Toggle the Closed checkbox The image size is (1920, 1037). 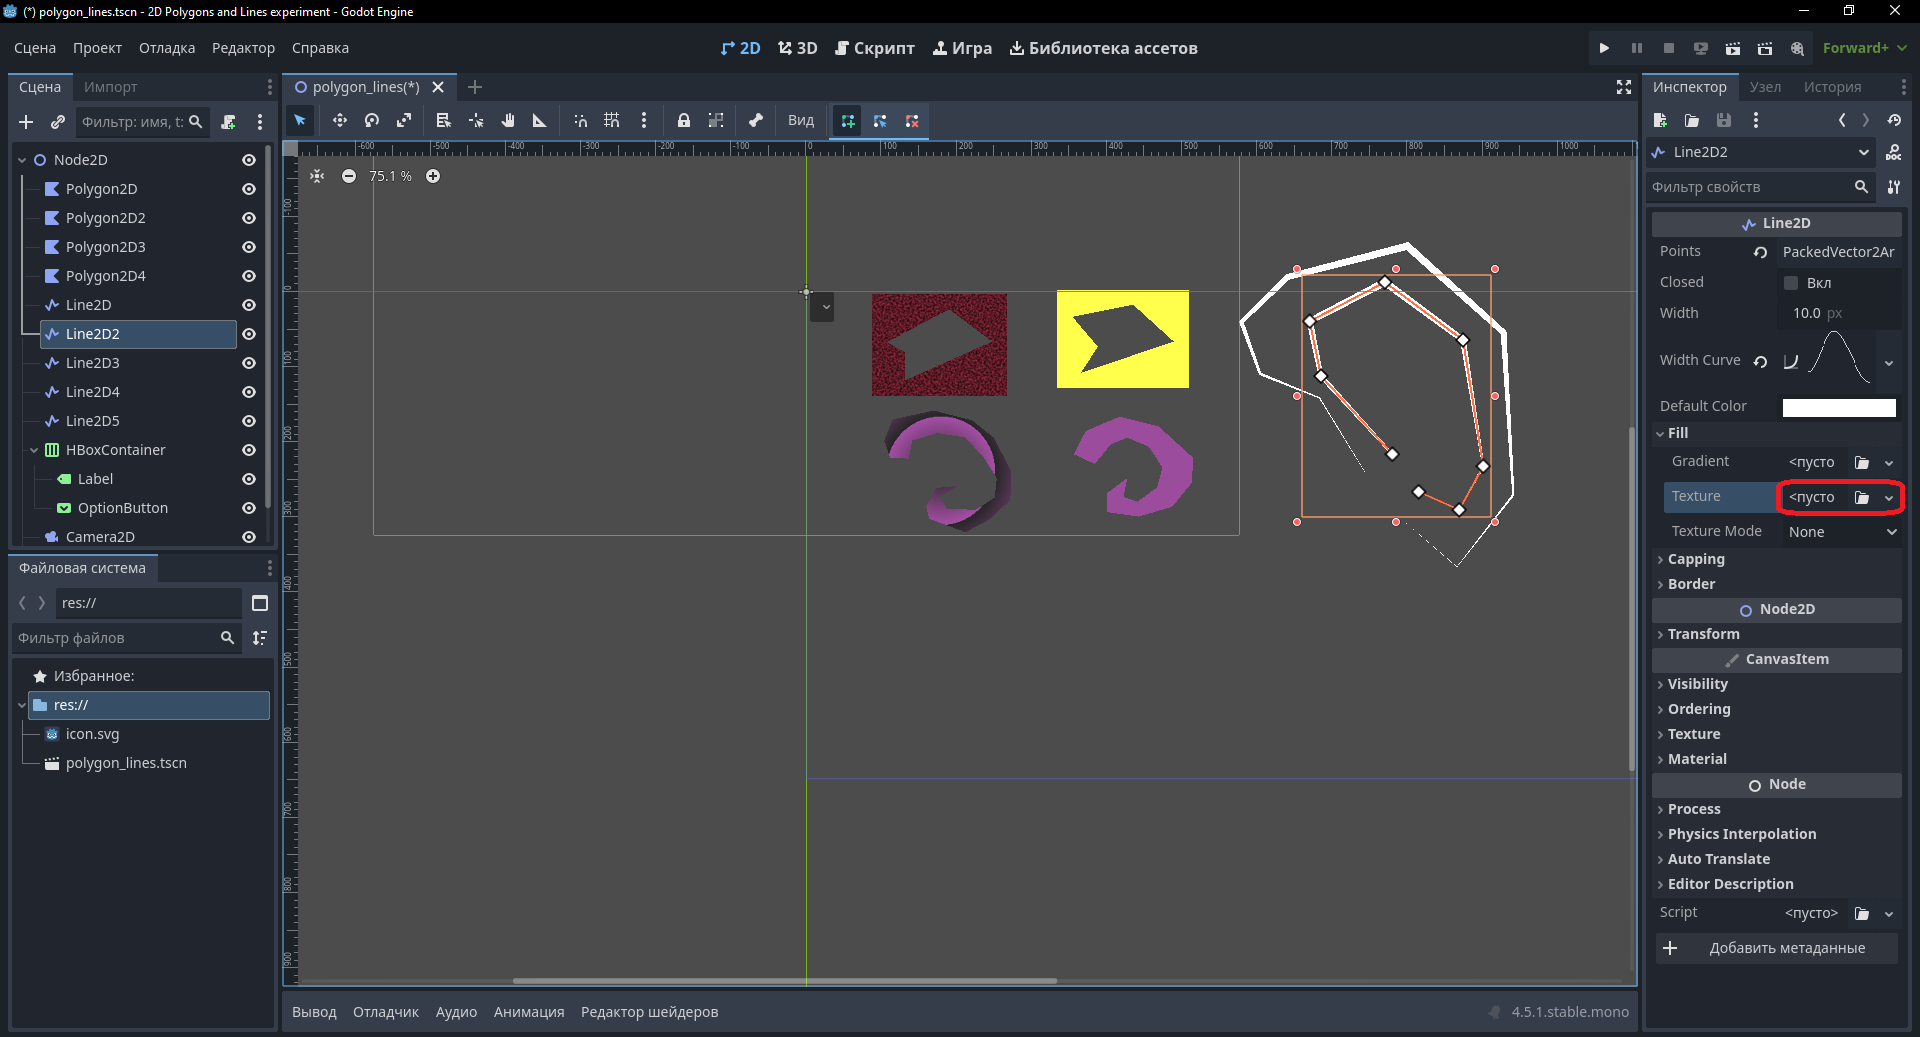(1791, 283)
